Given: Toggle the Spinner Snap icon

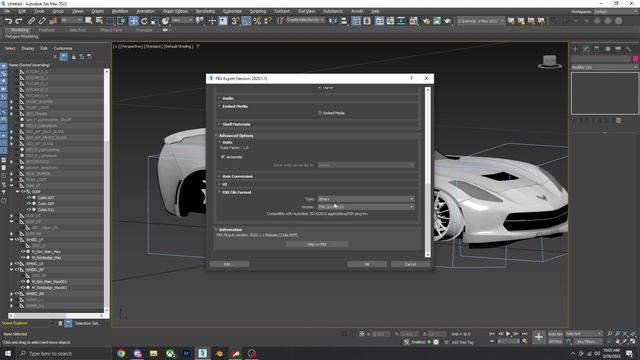Looking at the screenshot, I should coord(267,21).
